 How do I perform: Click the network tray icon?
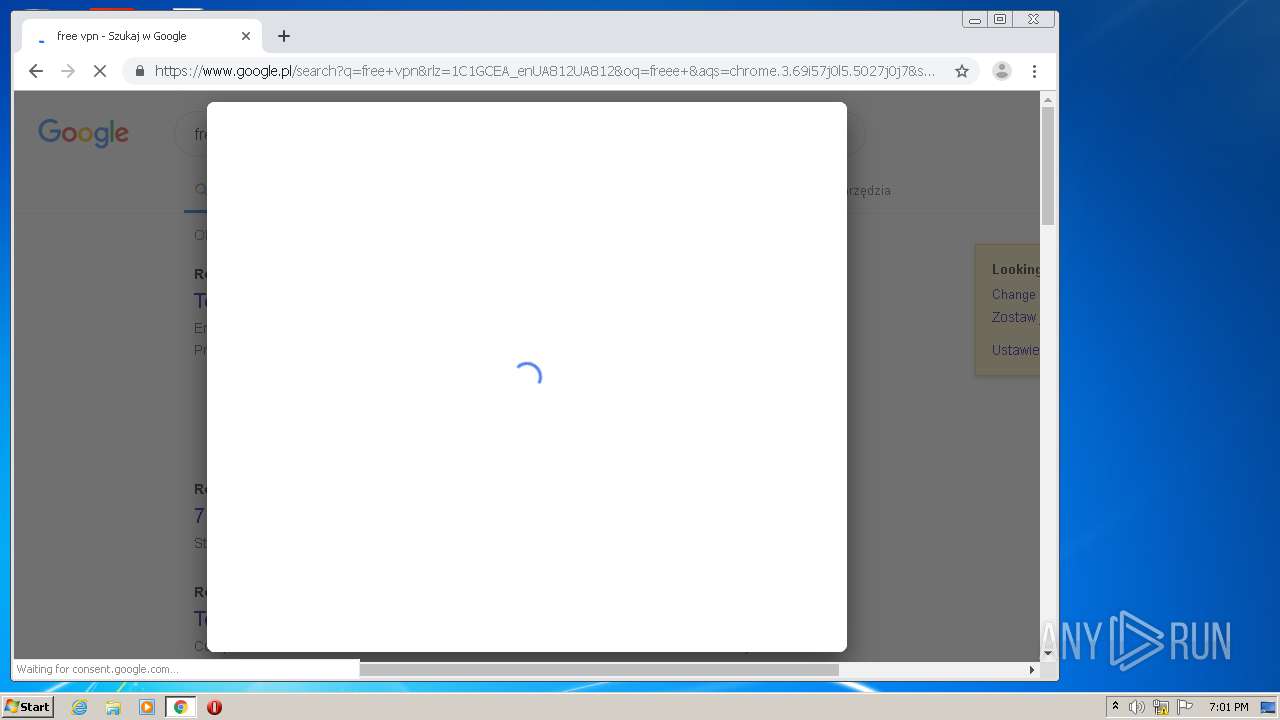(x=1161, y=707)
